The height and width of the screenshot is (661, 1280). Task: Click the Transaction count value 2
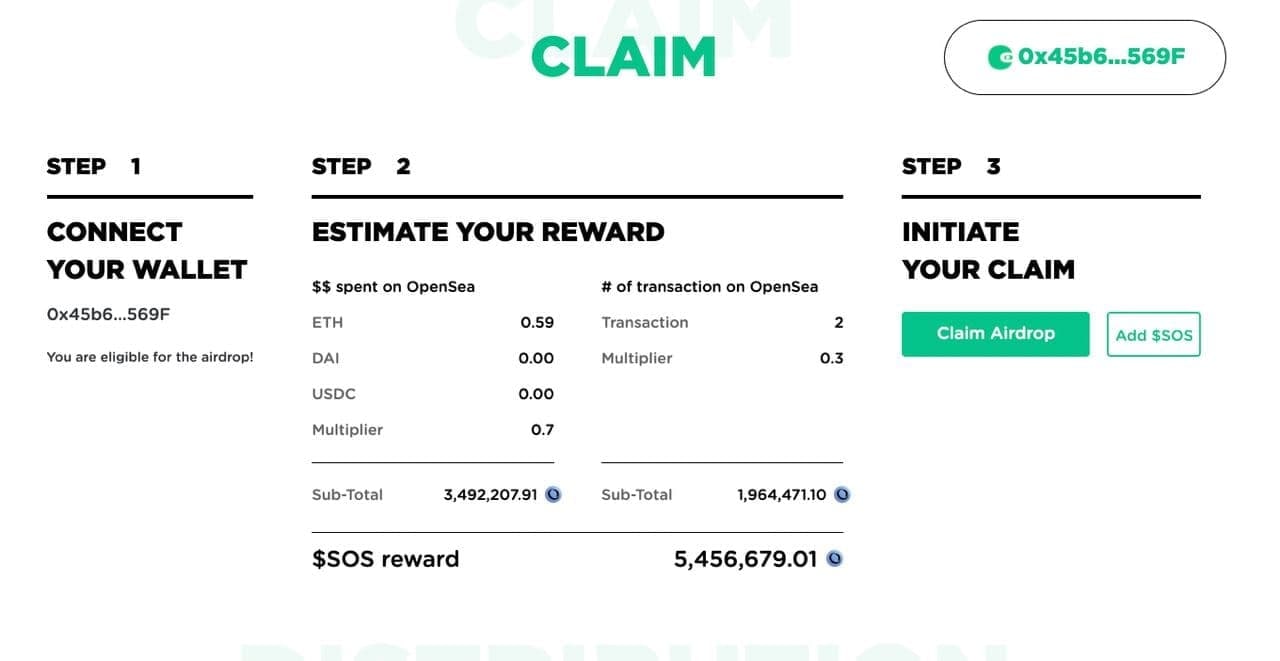click(838, 322)
